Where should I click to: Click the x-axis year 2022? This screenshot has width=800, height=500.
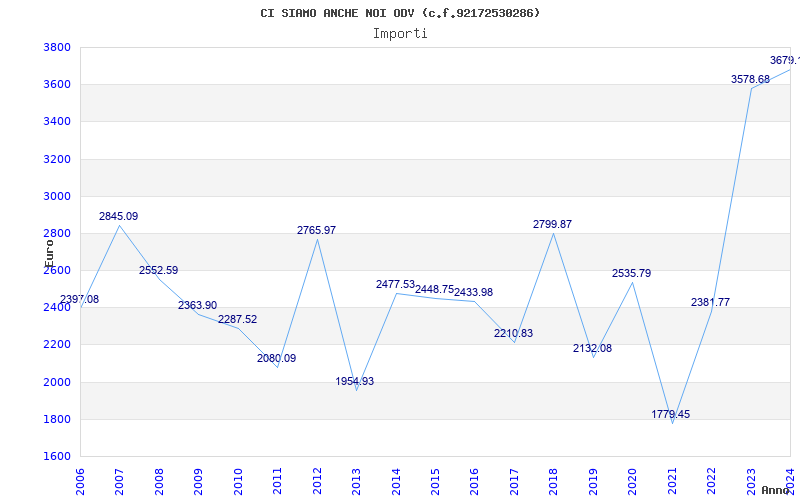[712, 482]
